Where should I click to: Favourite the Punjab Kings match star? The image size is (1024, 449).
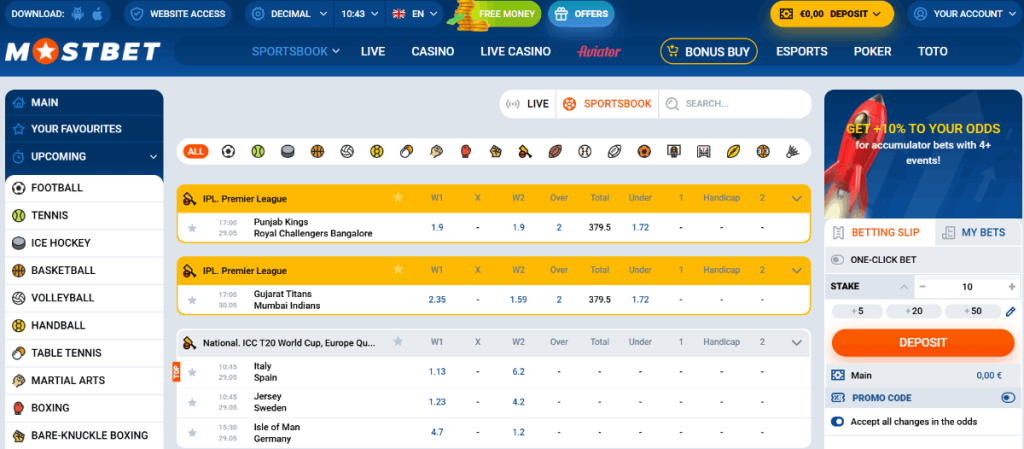tap(192, 228)
